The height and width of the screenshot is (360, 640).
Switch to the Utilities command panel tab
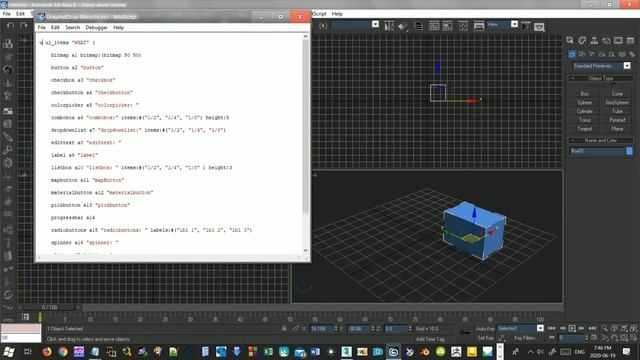[631, 40]
